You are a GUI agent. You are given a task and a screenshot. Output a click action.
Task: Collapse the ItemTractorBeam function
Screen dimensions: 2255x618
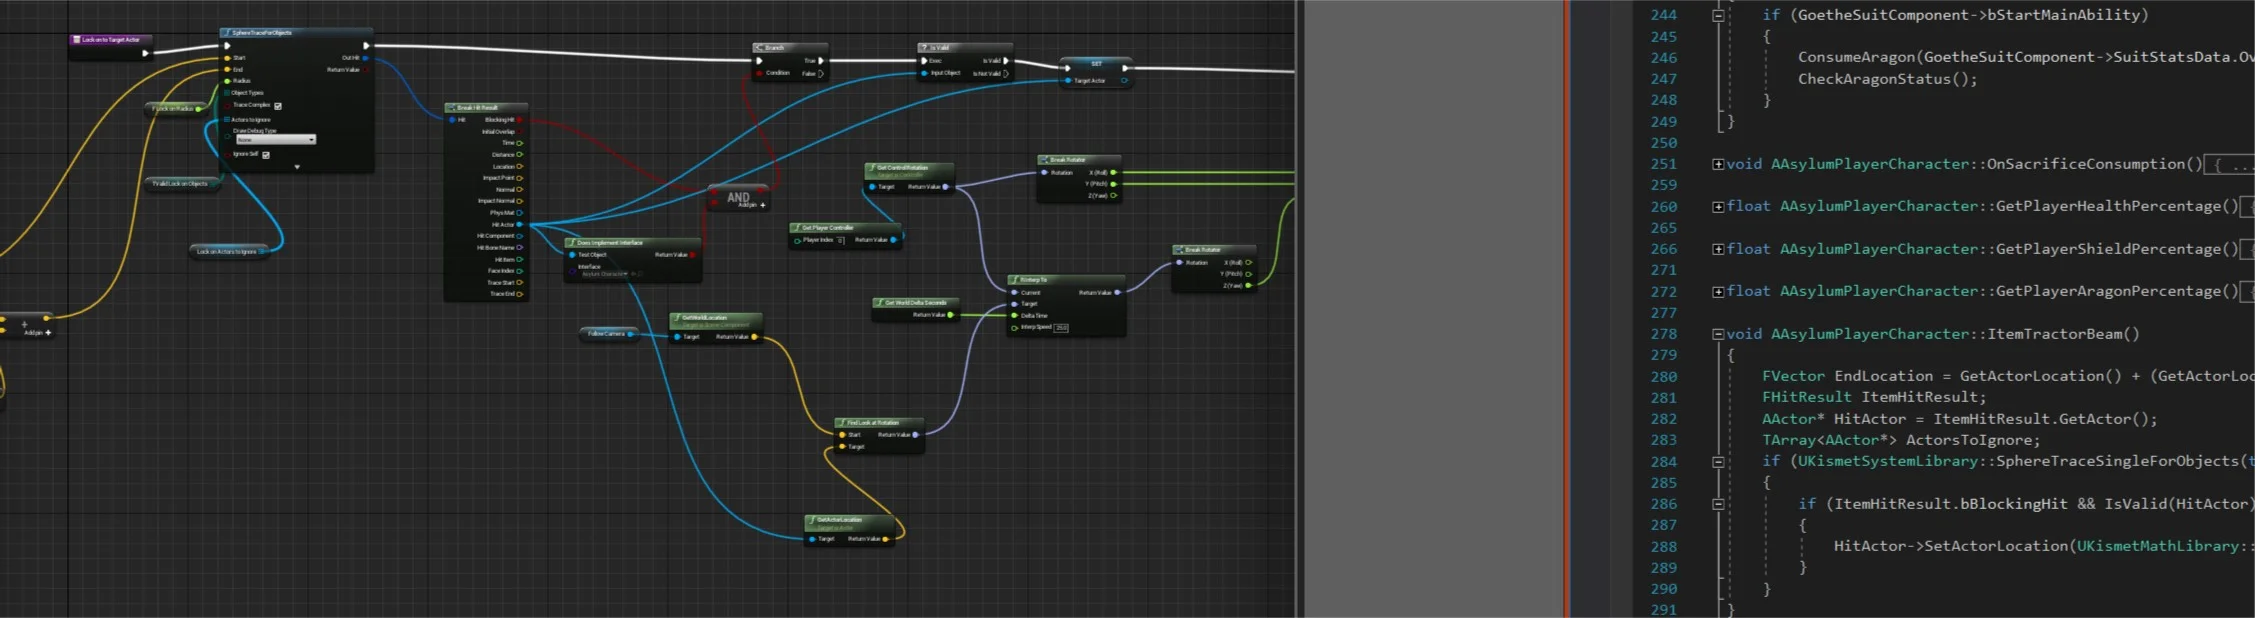click(1718, 335)
